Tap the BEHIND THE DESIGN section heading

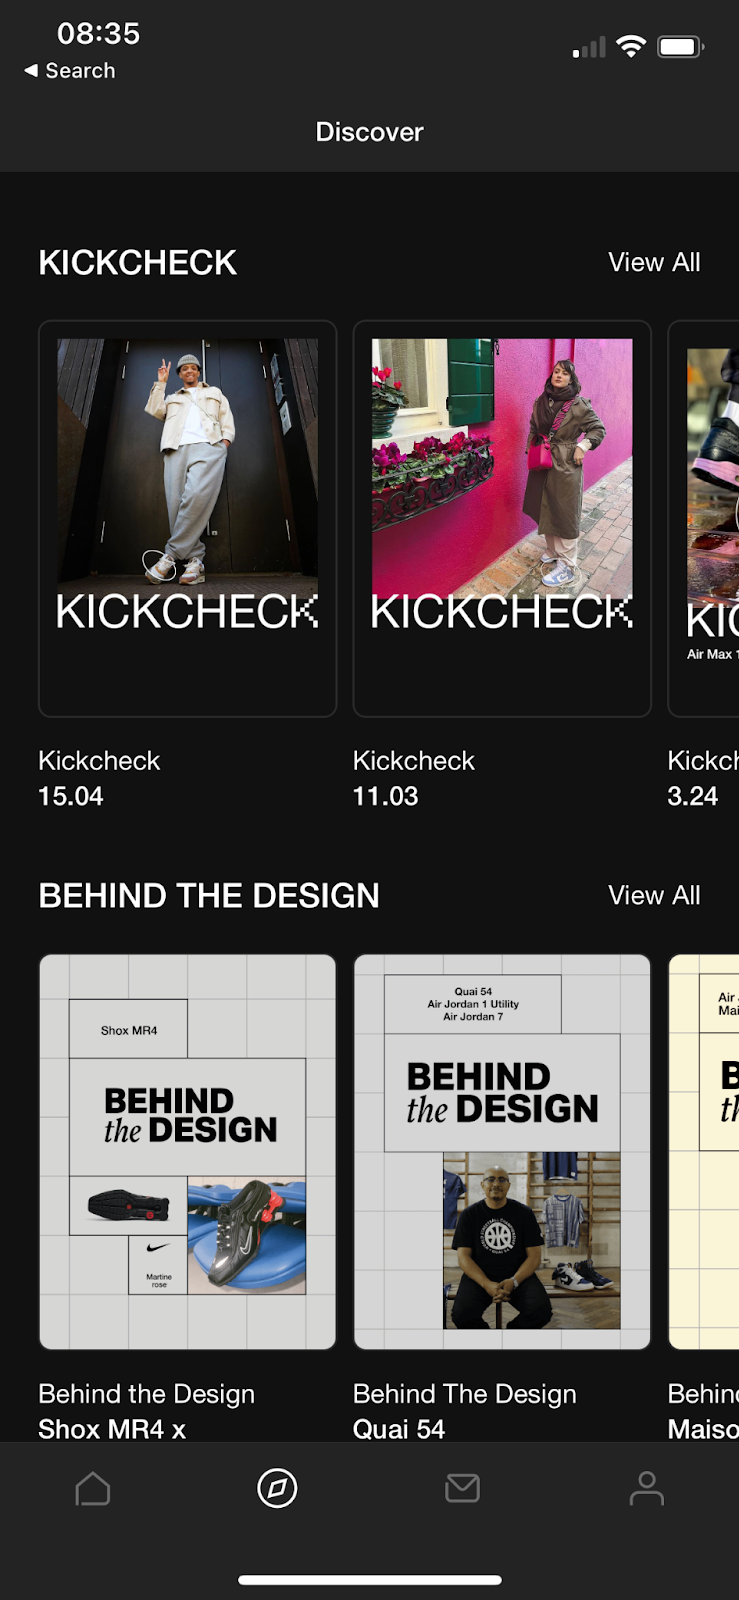[x=209, y=895]
